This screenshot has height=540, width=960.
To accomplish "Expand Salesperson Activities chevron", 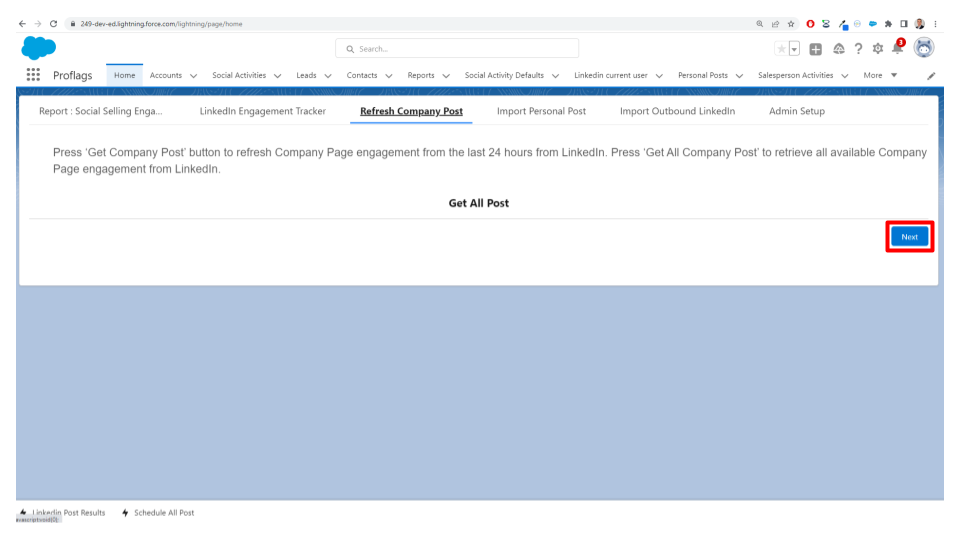I will pos(844,76).
